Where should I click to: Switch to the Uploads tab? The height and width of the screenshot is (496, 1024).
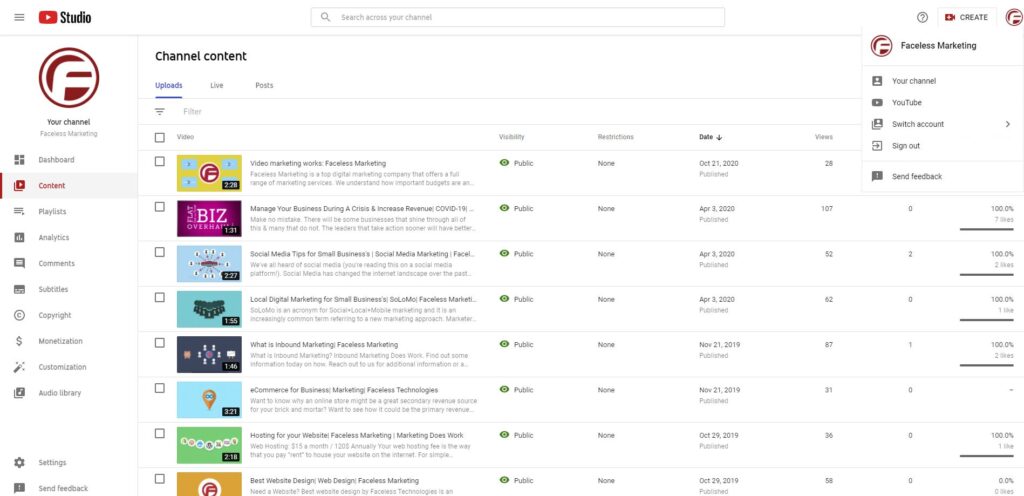[168, 85]
